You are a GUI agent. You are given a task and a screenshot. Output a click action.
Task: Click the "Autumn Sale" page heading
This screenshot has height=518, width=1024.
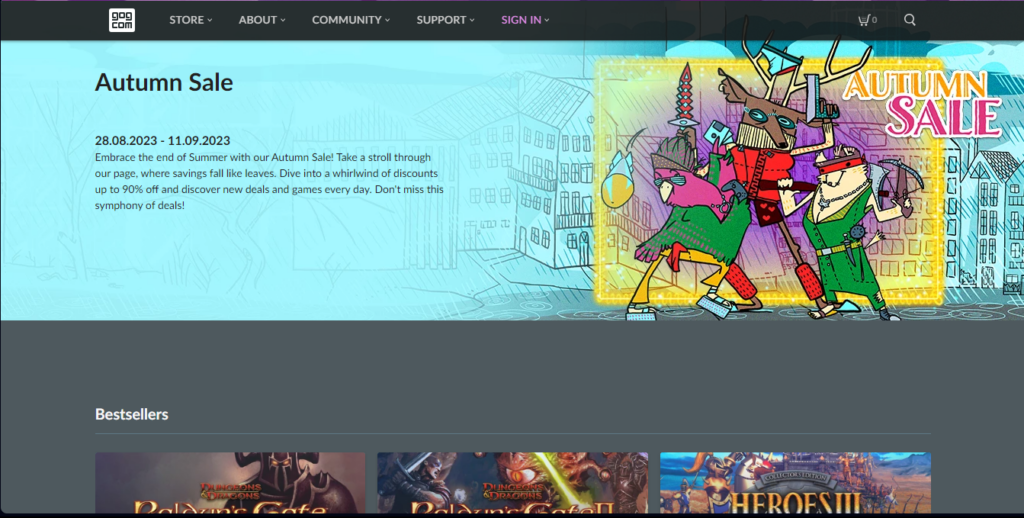click(x=164, y=82)
